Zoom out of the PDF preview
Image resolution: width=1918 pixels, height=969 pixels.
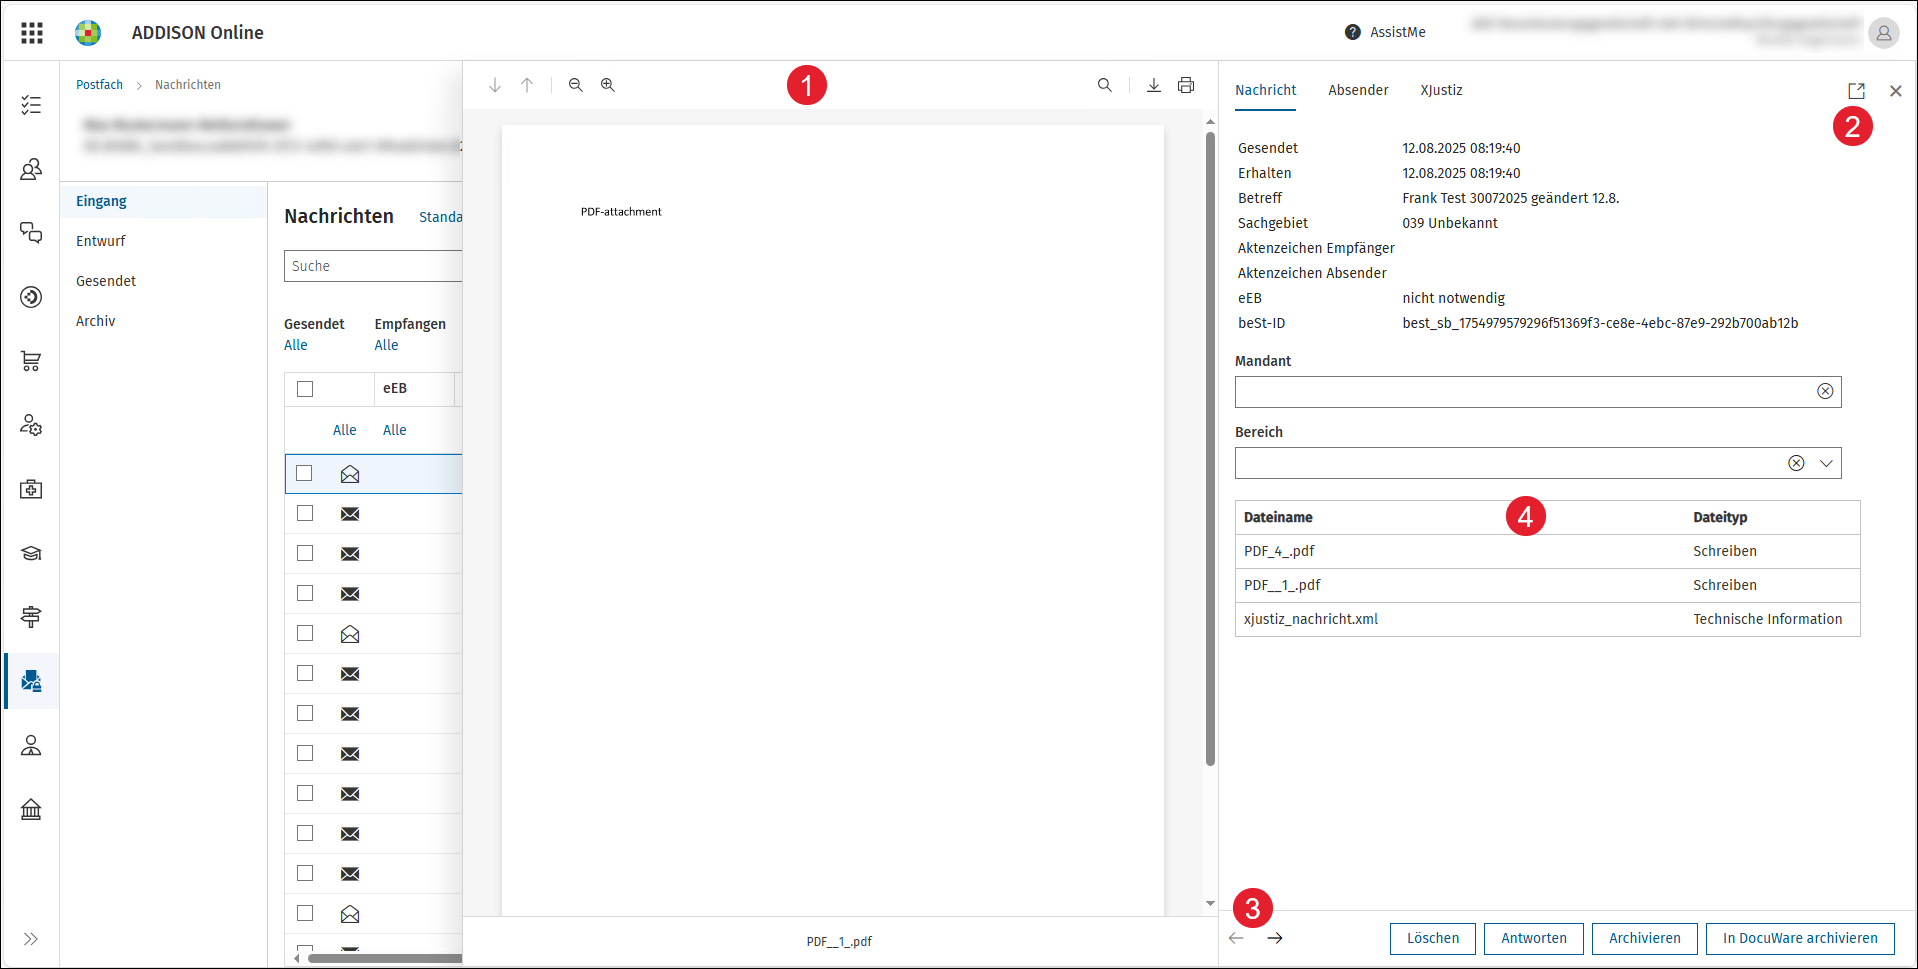coord(575,85)
